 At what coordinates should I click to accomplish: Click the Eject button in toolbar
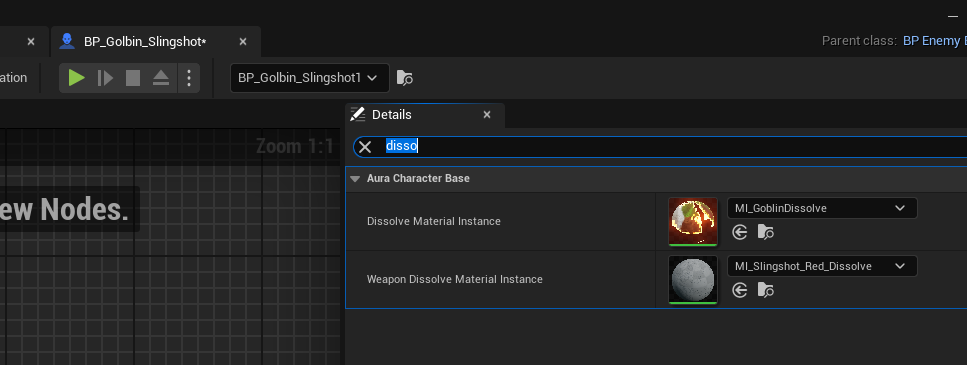(x=160, y=78)
